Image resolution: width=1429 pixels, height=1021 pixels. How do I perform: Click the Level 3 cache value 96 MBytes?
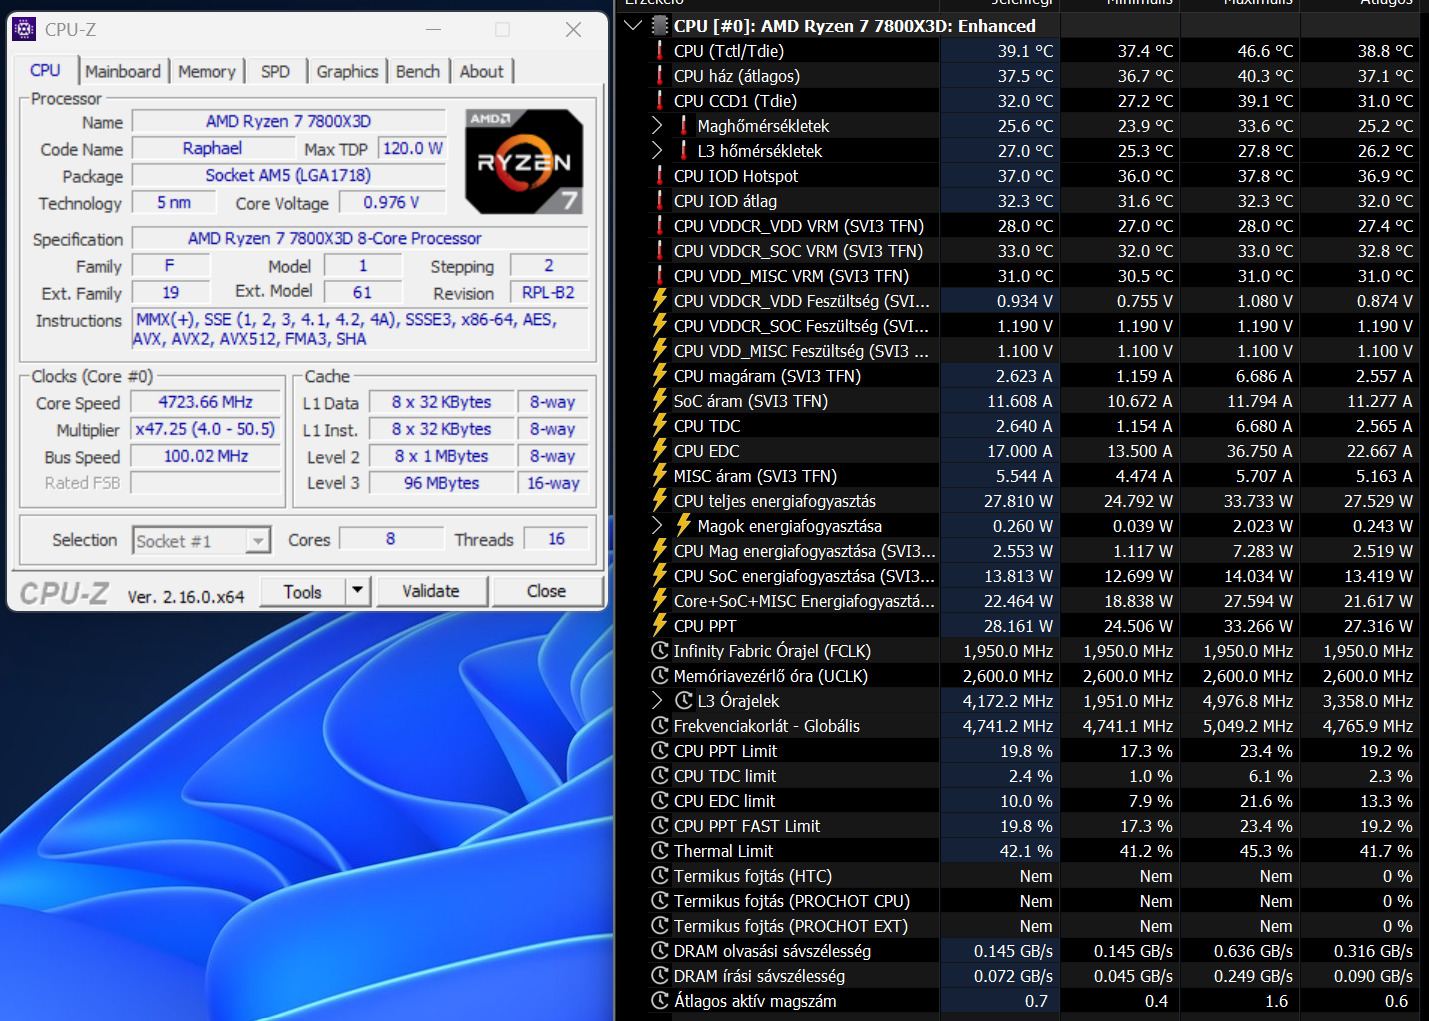(441, 483)
